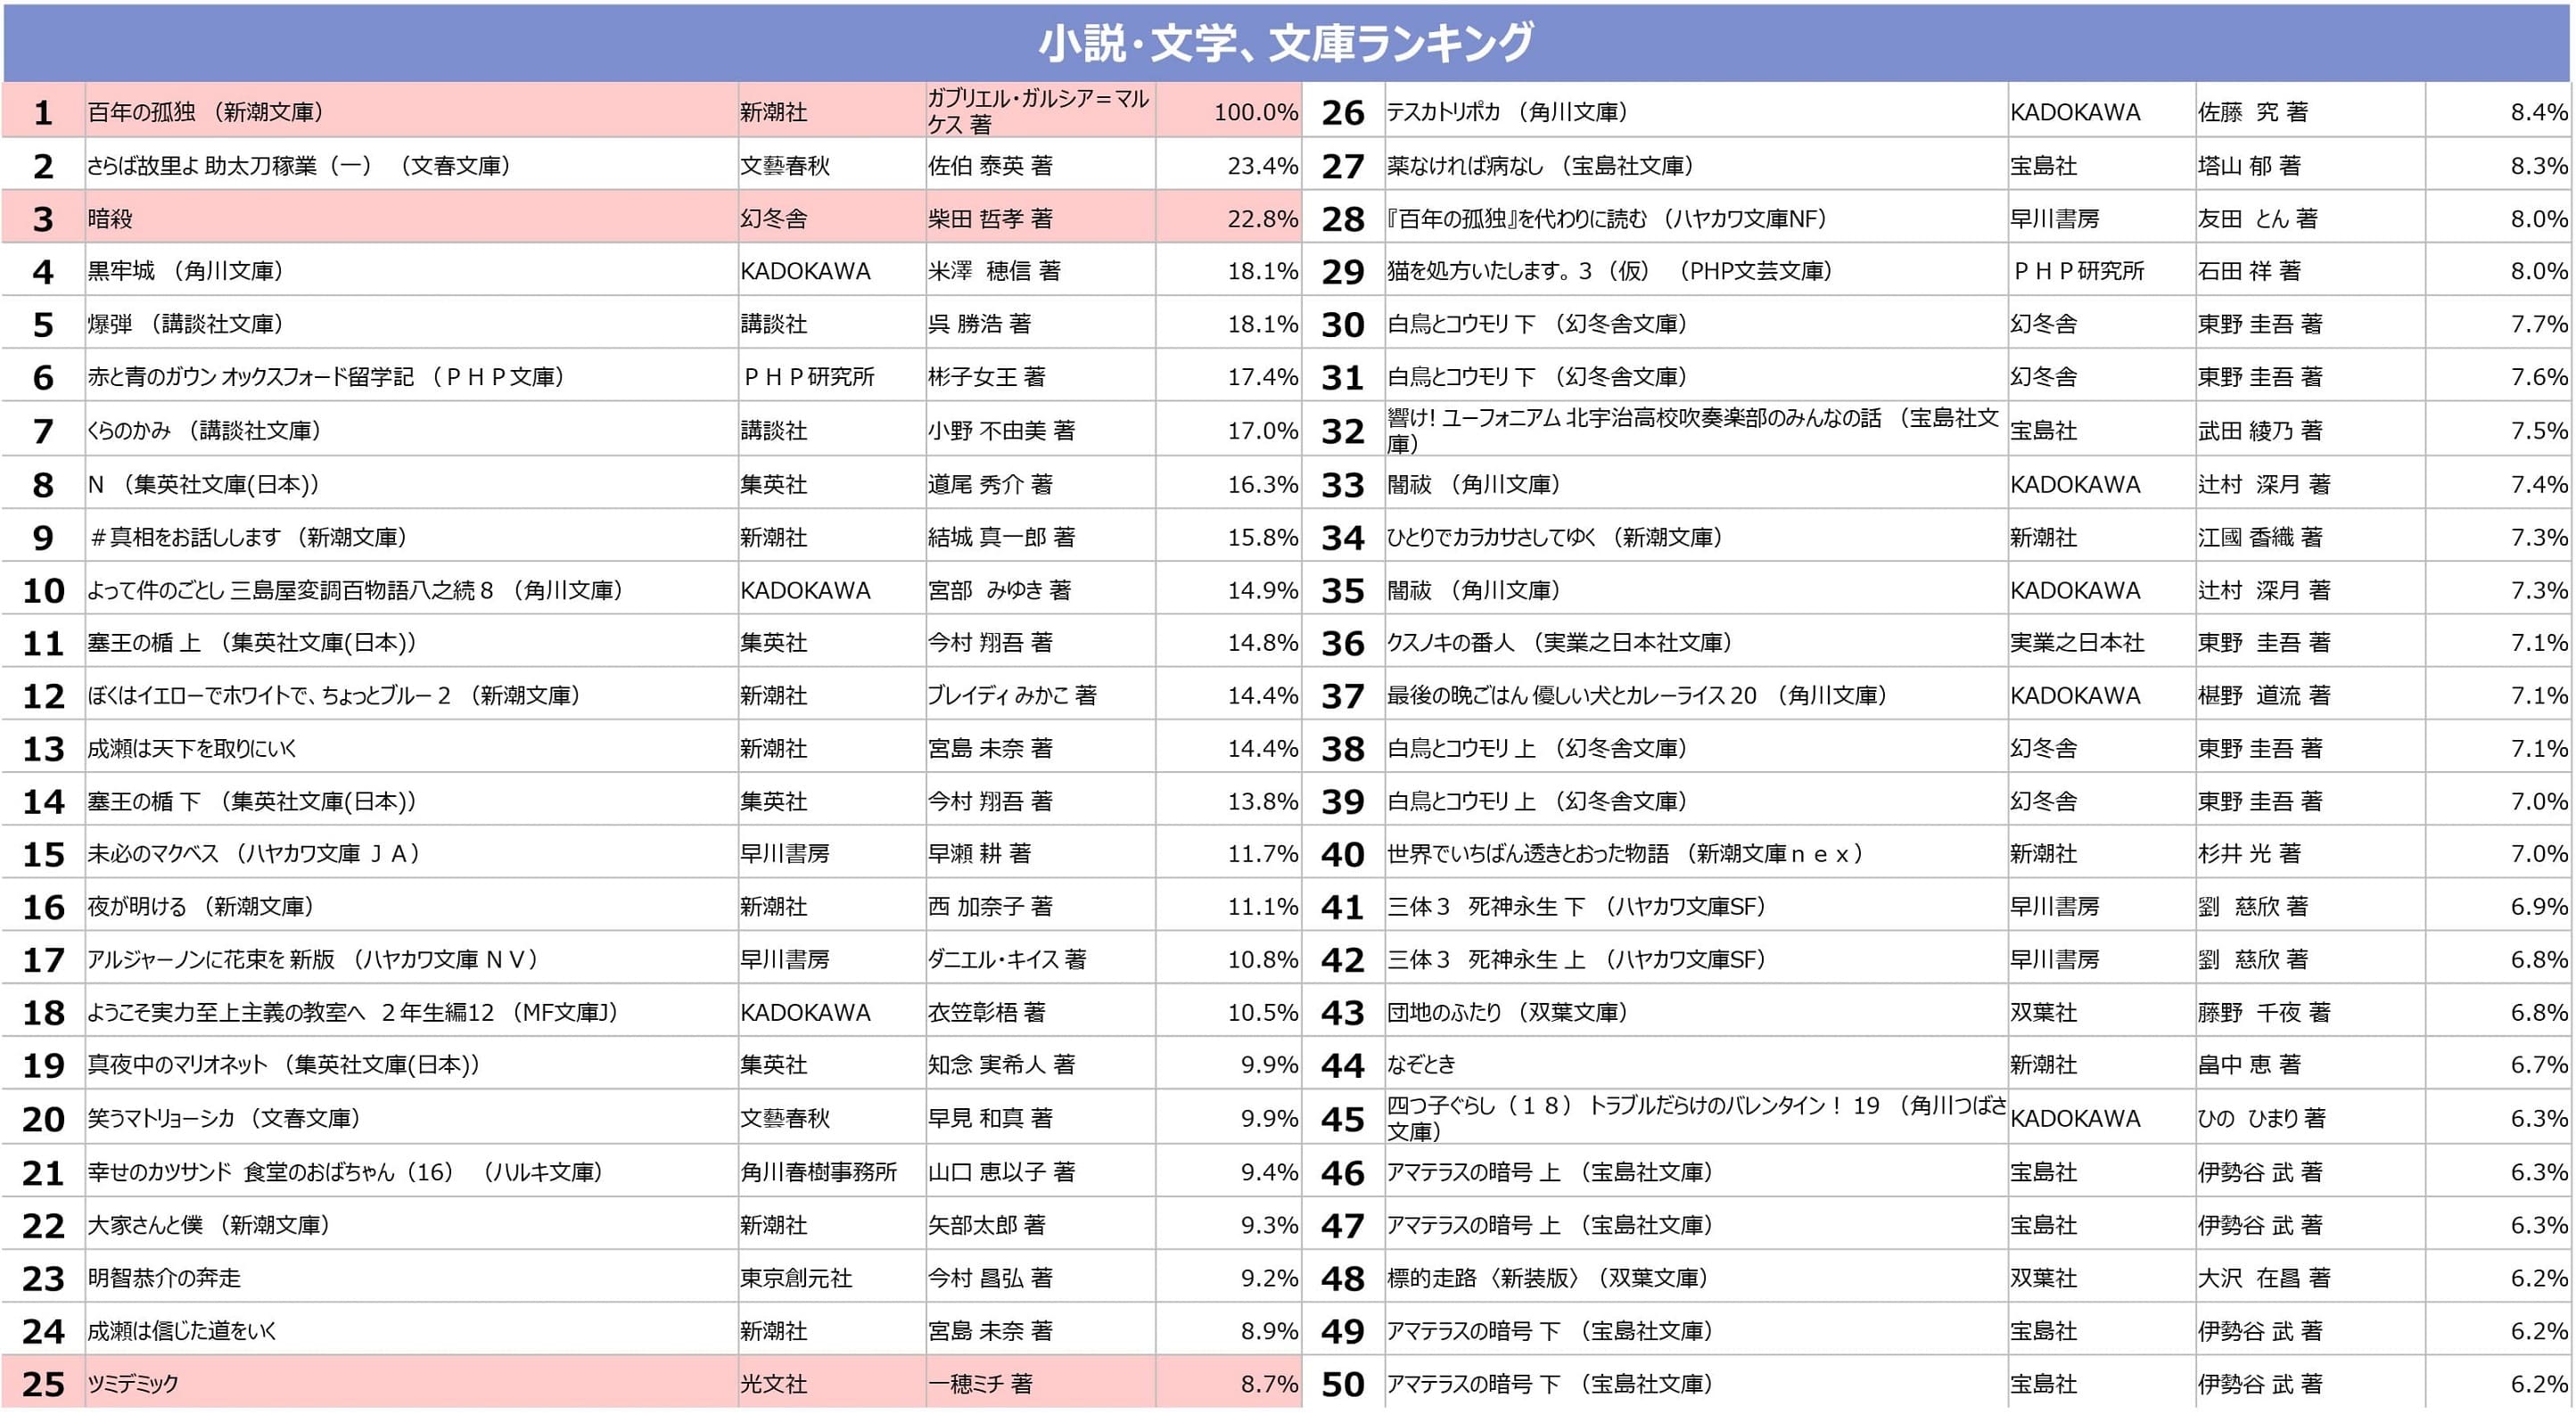Select the rank 1 title 百年の孤独
Image resolution: width=2576 pixels, height=1422 pixels.
pyautogui.click(x=206, y=112)
